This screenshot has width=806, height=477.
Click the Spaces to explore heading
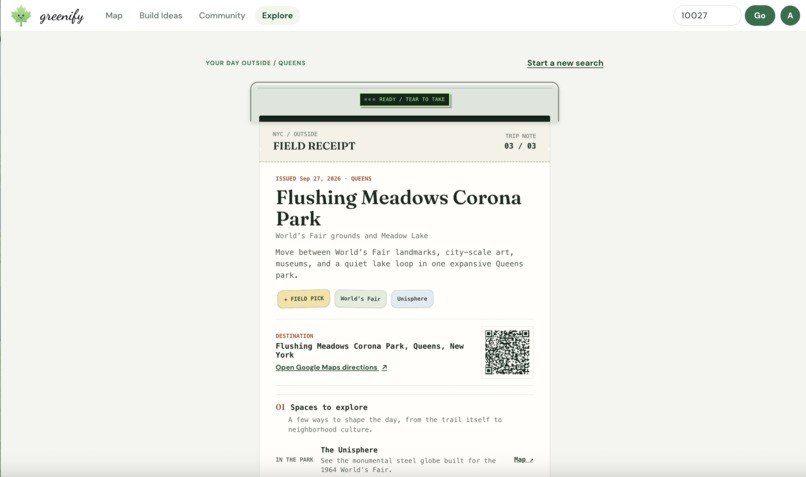(329, 407)
